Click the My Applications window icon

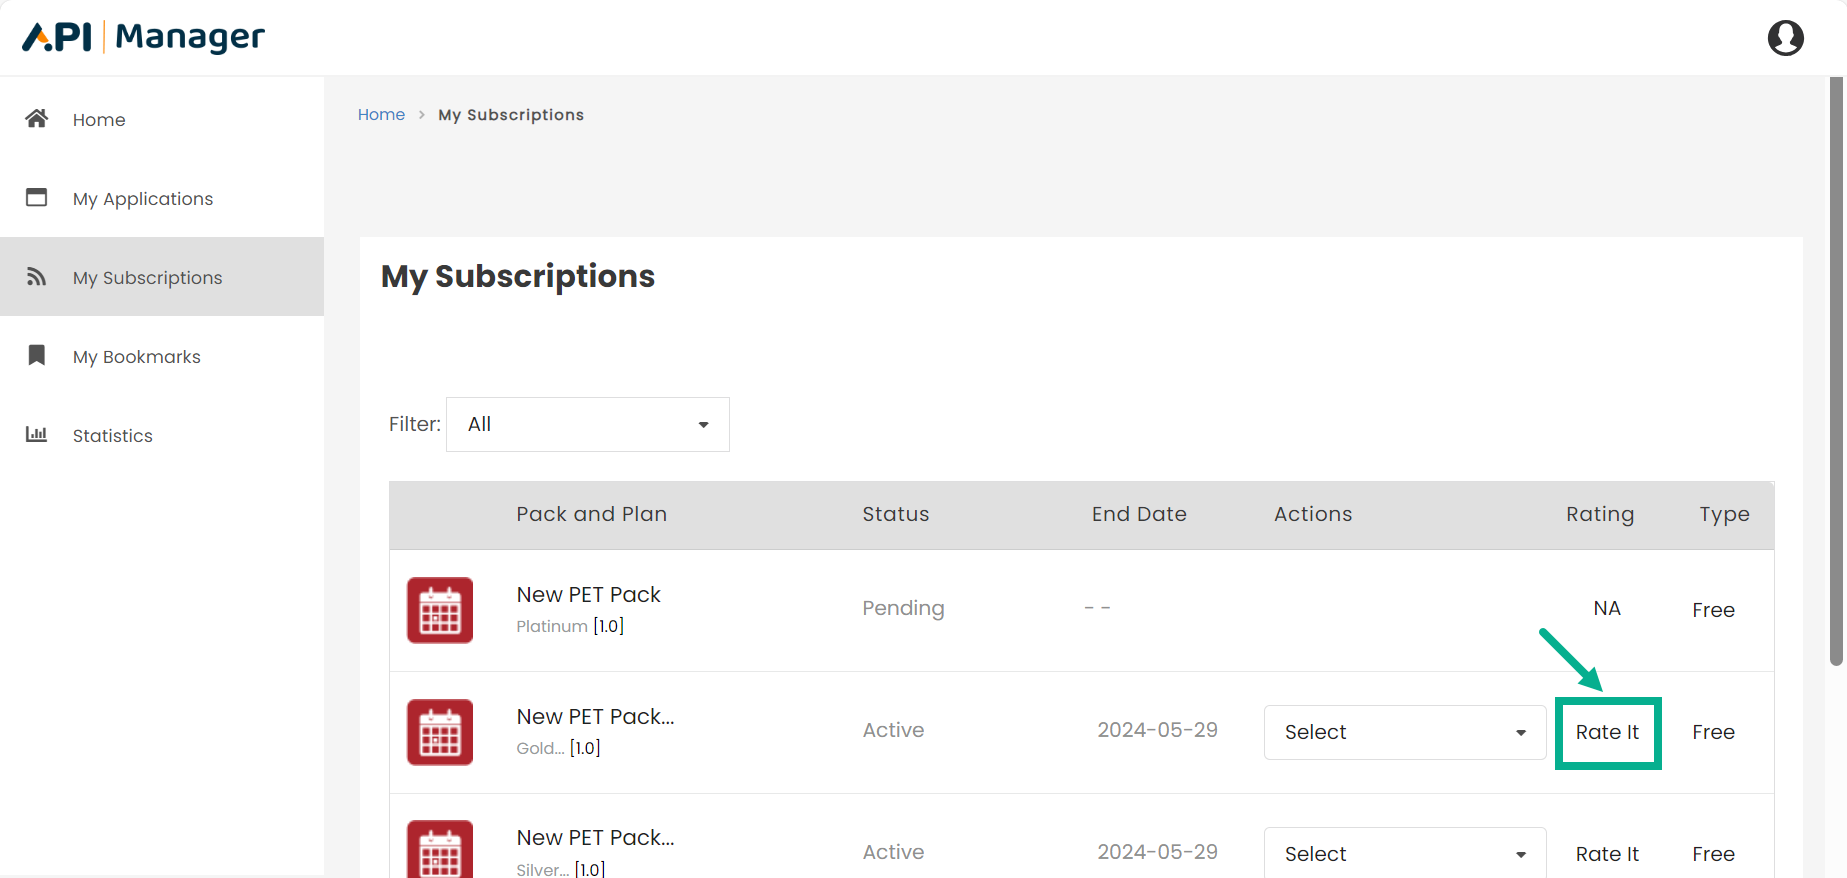click(x=37, y=197)
